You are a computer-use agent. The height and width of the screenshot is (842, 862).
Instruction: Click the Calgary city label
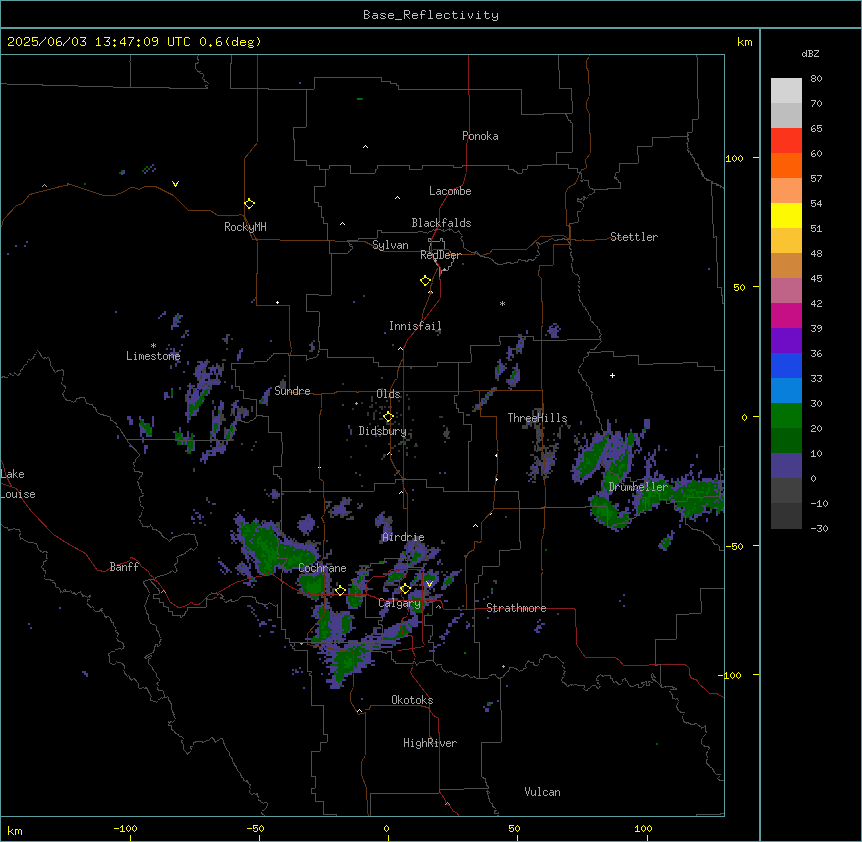[x=399, y=603]
